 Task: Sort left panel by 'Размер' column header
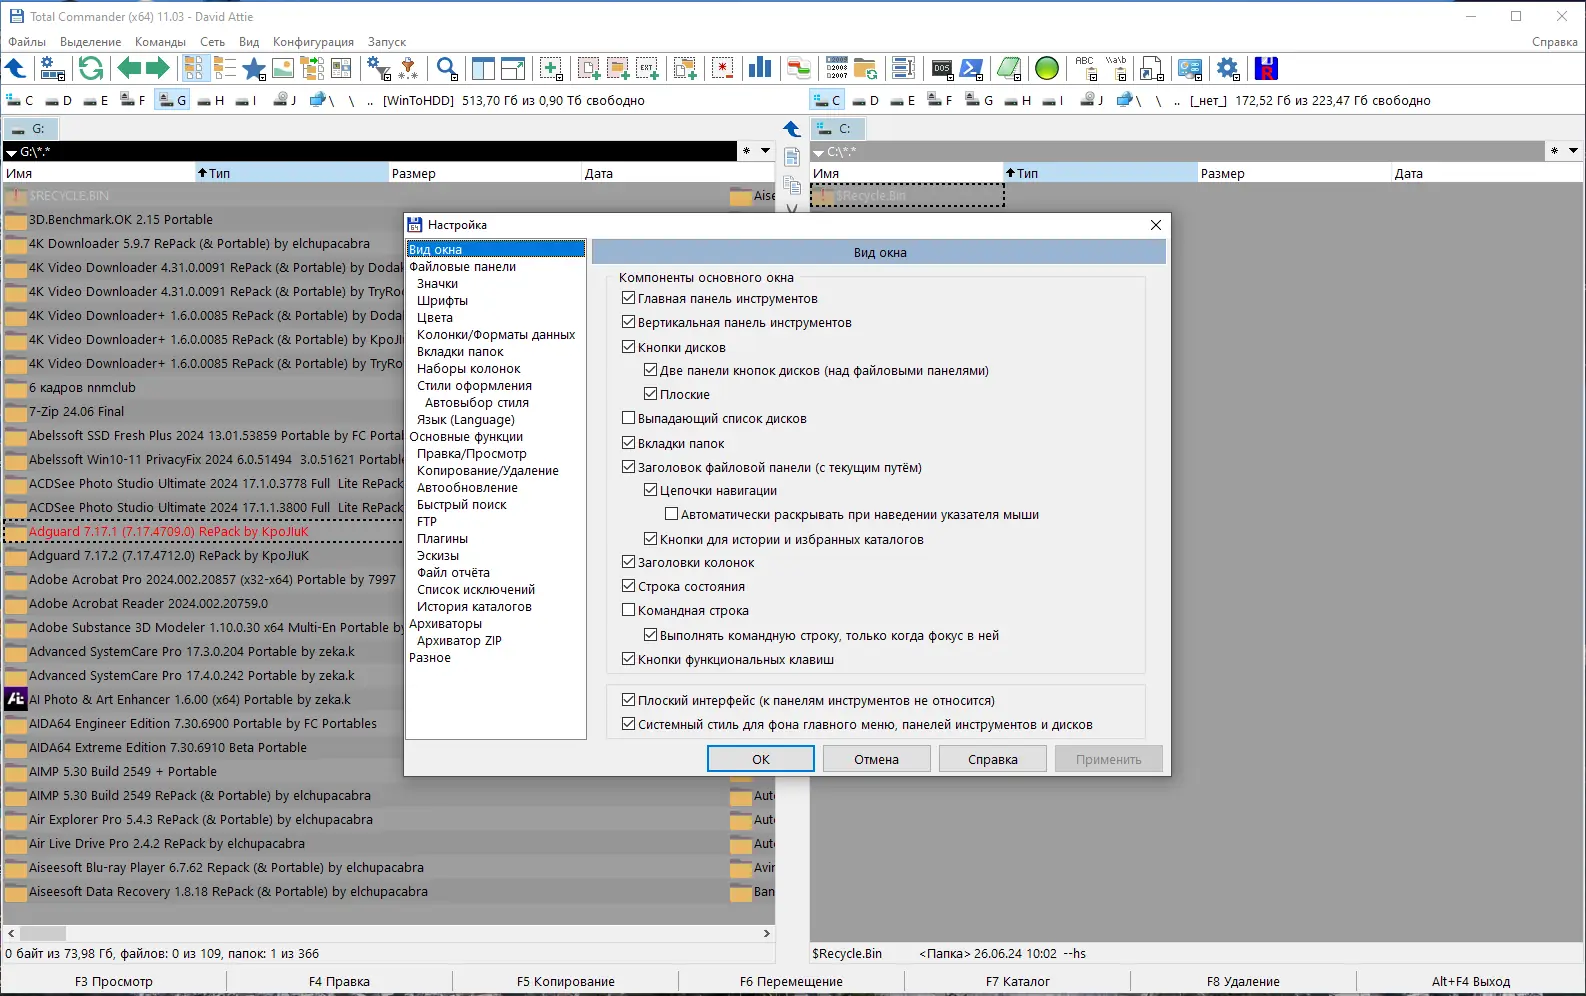485,173
